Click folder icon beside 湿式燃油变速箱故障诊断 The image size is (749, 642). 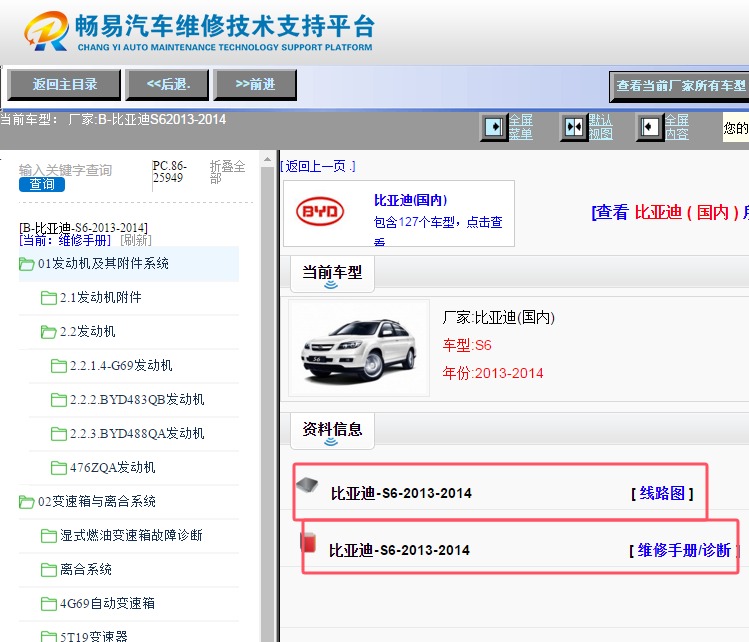point(49,536)
